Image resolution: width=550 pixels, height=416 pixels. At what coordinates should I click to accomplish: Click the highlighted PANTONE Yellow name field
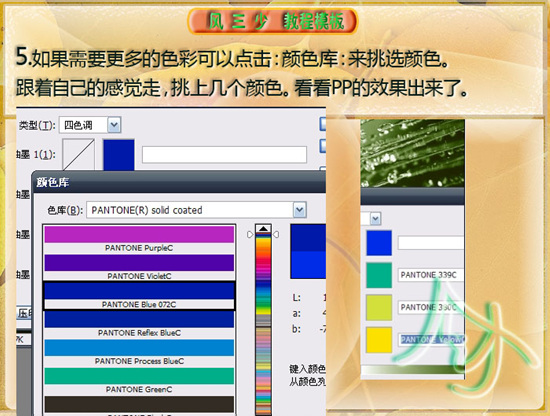431,340
